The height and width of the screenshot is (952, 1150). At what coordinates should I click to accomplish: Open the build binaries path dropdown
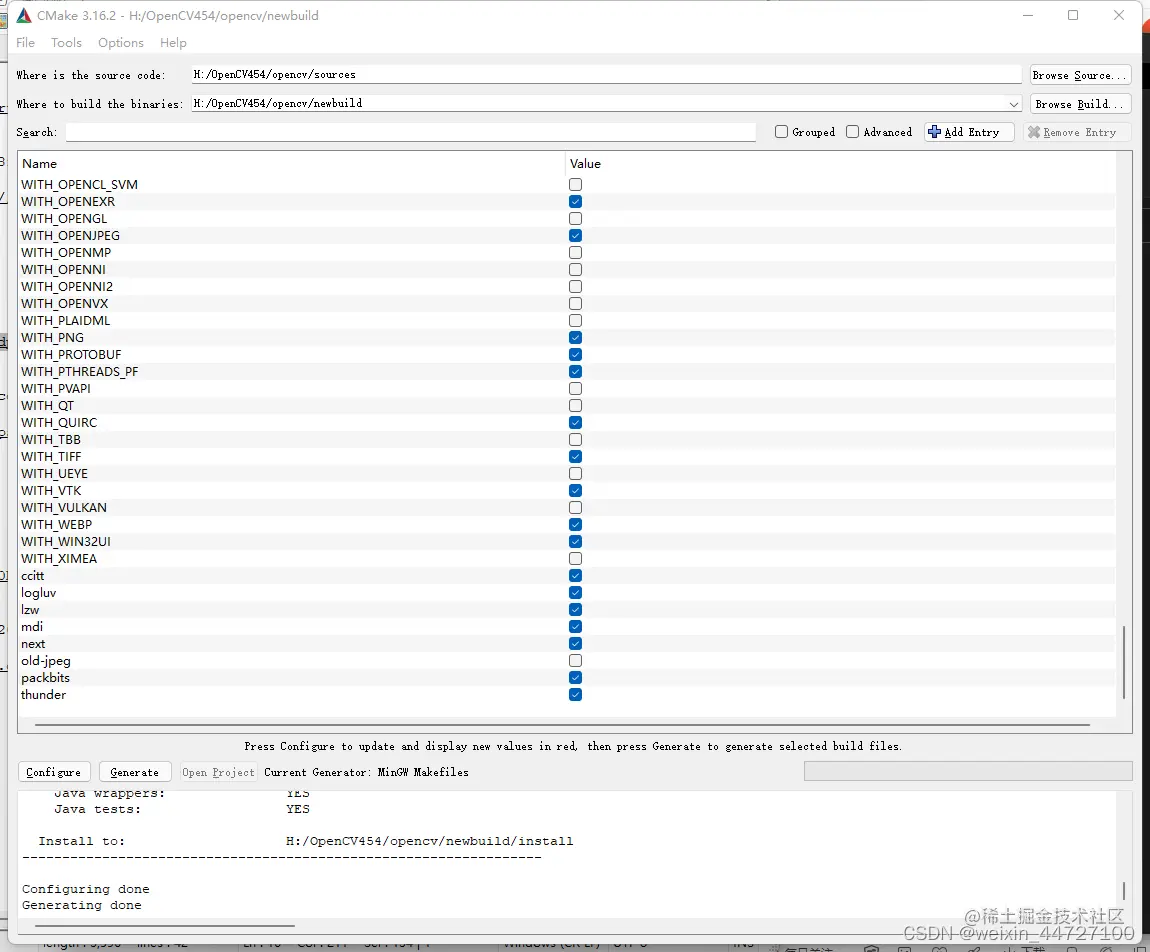(1014, 104)
